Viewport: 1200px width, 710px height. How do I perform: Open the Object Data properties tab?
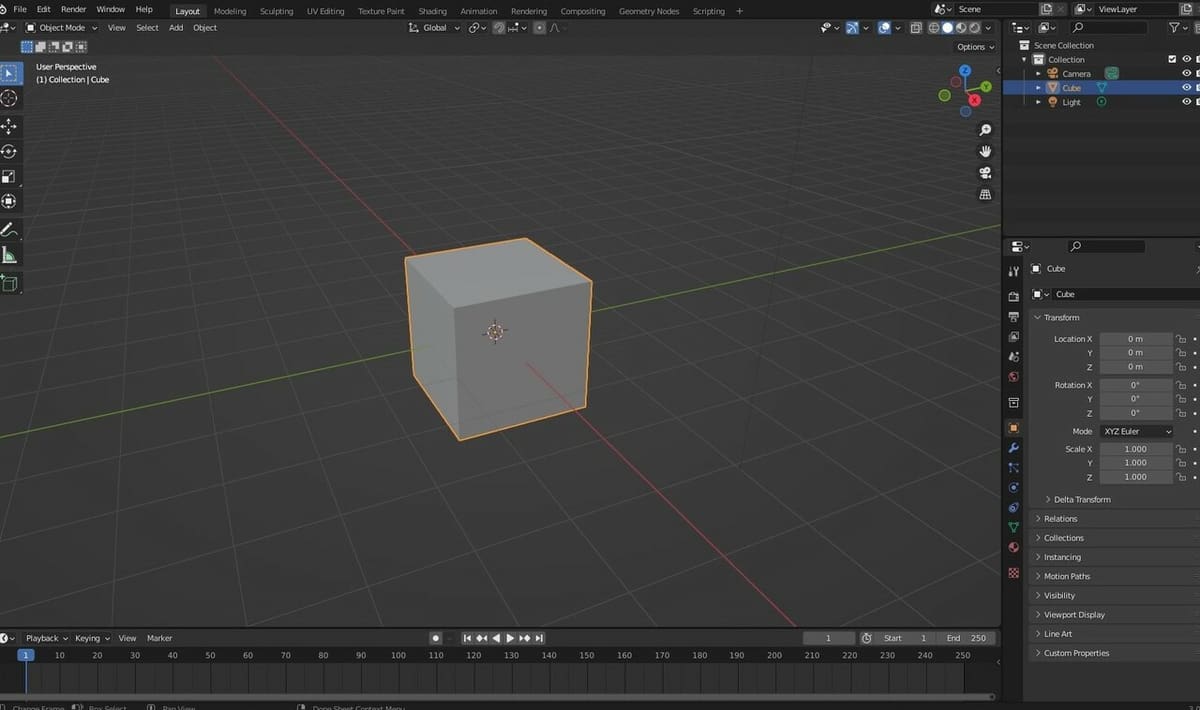(x=1013, y=527)
